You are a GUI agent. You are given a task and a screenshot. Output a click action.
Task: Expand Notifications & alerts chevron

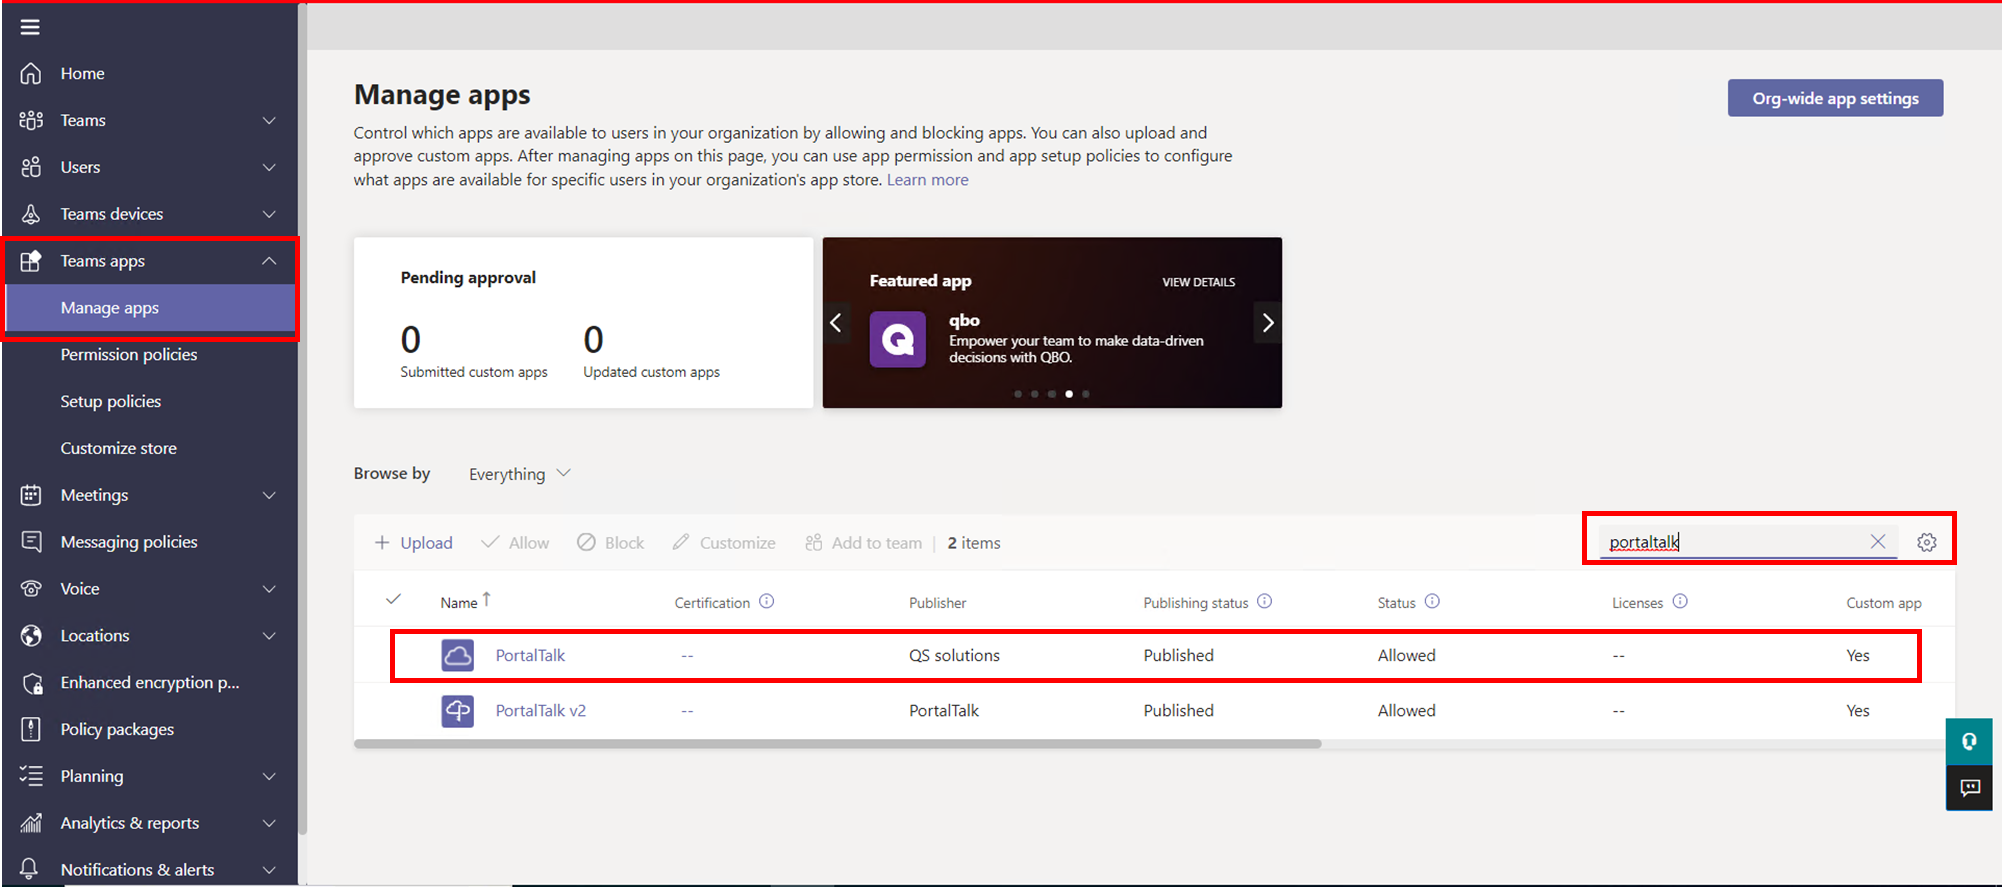pos(269,870)
